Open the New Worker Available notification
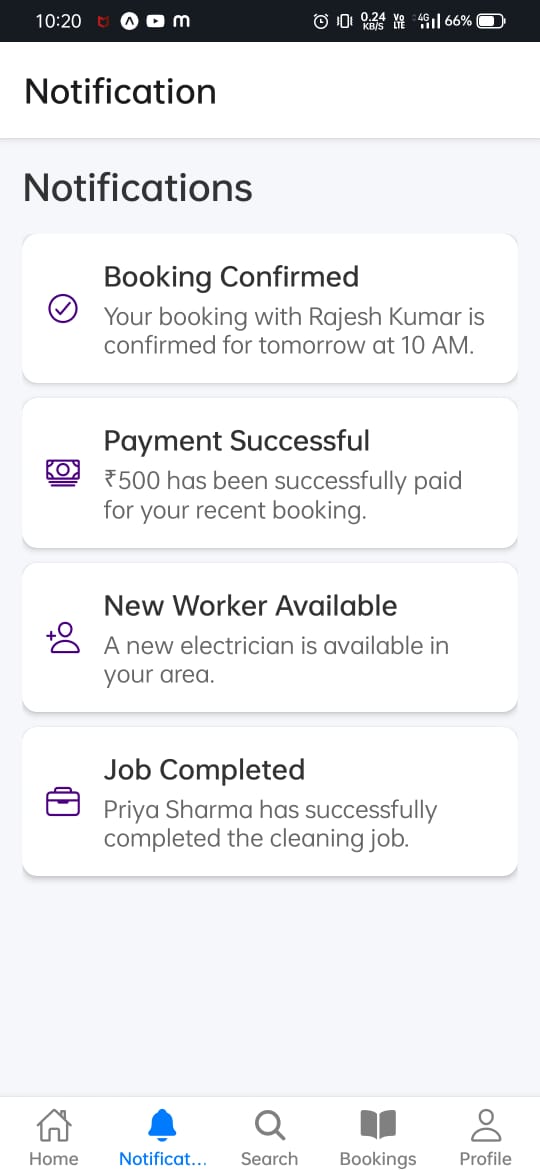Viewport: 540px width, 1170px height. [x=270, y=637]
